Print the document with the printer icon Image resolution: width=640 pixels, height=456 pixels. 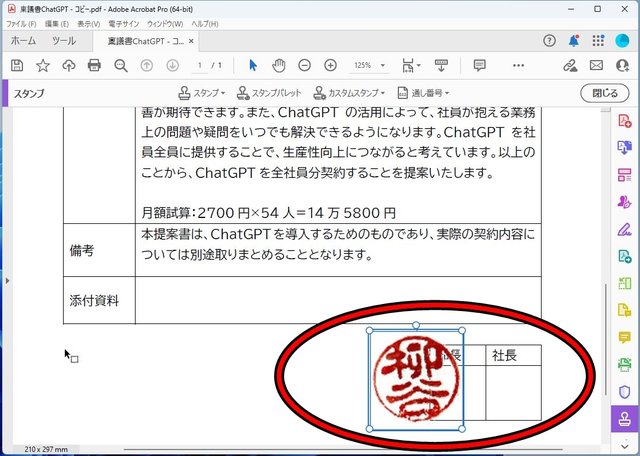pyautogui.click(x=94, y=65)
